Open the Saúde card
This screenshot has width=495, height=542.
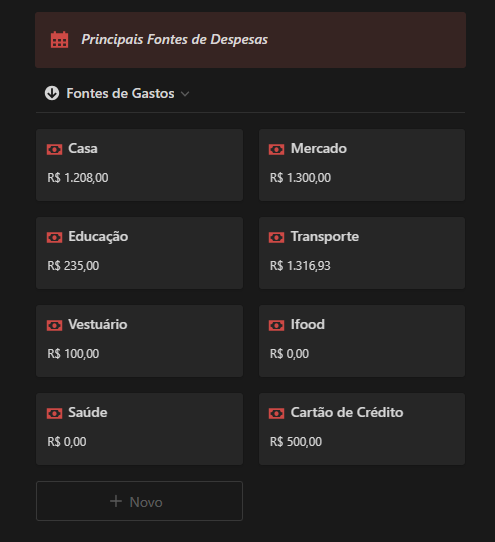tap(139, 429)
